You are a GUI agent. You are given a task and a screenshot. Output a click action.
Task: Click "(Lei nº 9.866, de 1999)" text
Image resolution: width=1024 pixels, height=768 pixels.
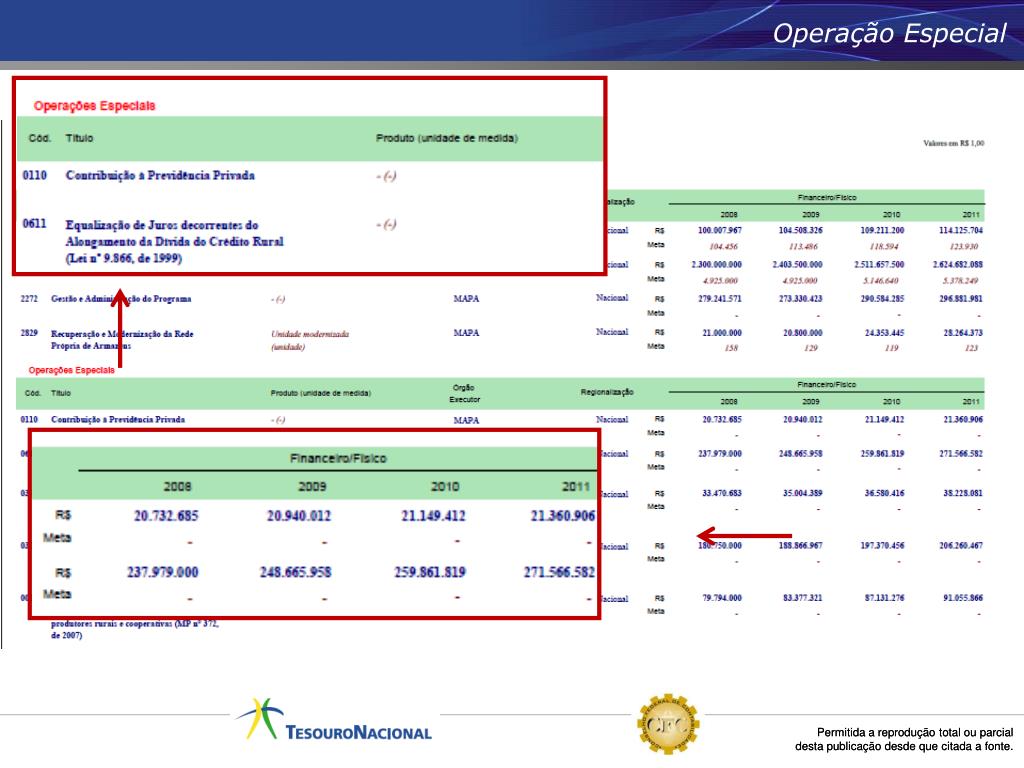(124, 258)
